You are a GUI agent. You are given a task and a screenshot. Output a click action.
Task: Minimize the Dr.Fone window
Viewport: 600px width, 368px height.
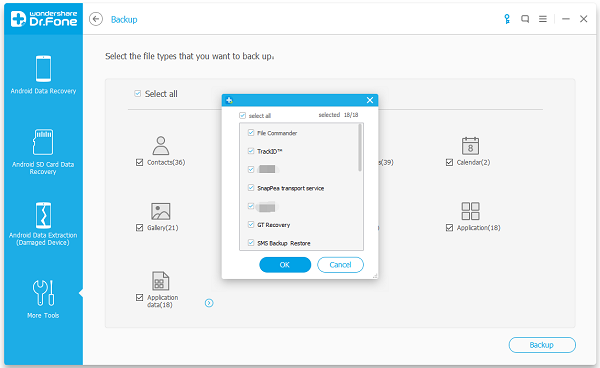[x=566, y=19]
